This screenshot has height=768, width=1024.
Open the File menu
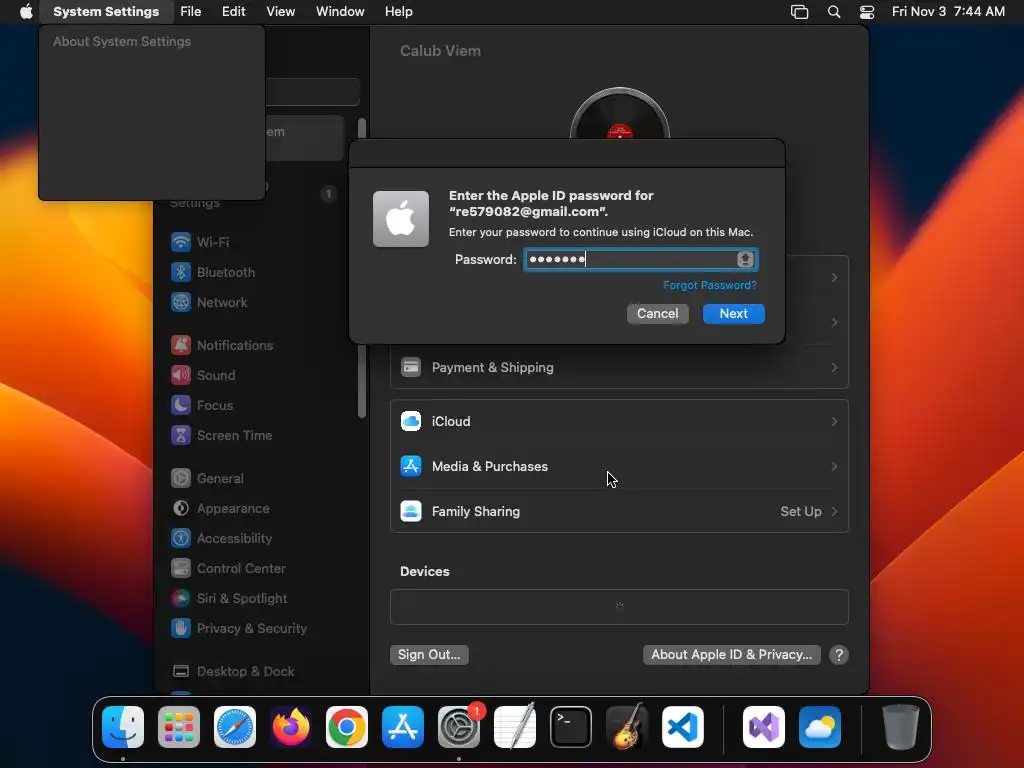(191, 12)
